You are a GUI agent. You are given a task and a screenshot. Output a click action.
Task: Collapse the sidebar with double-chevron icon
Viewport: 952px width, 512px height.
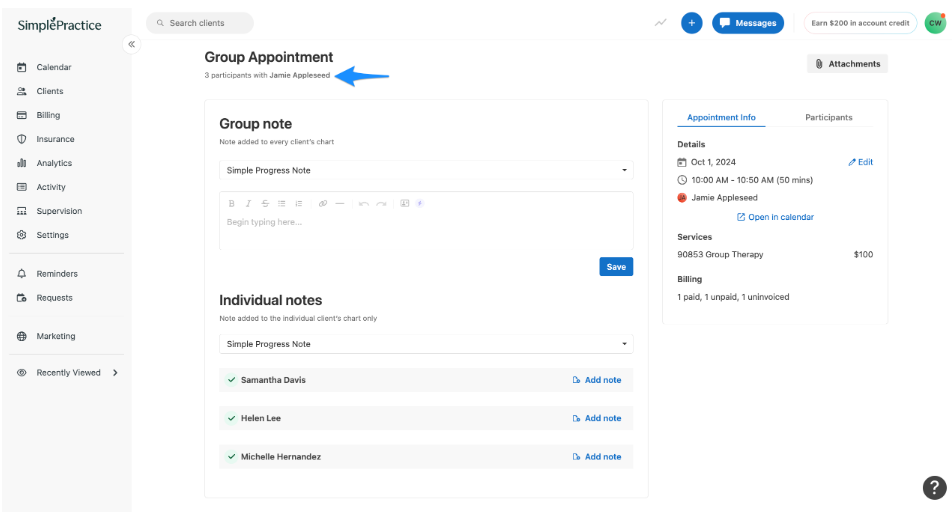(x=131, y=45)
